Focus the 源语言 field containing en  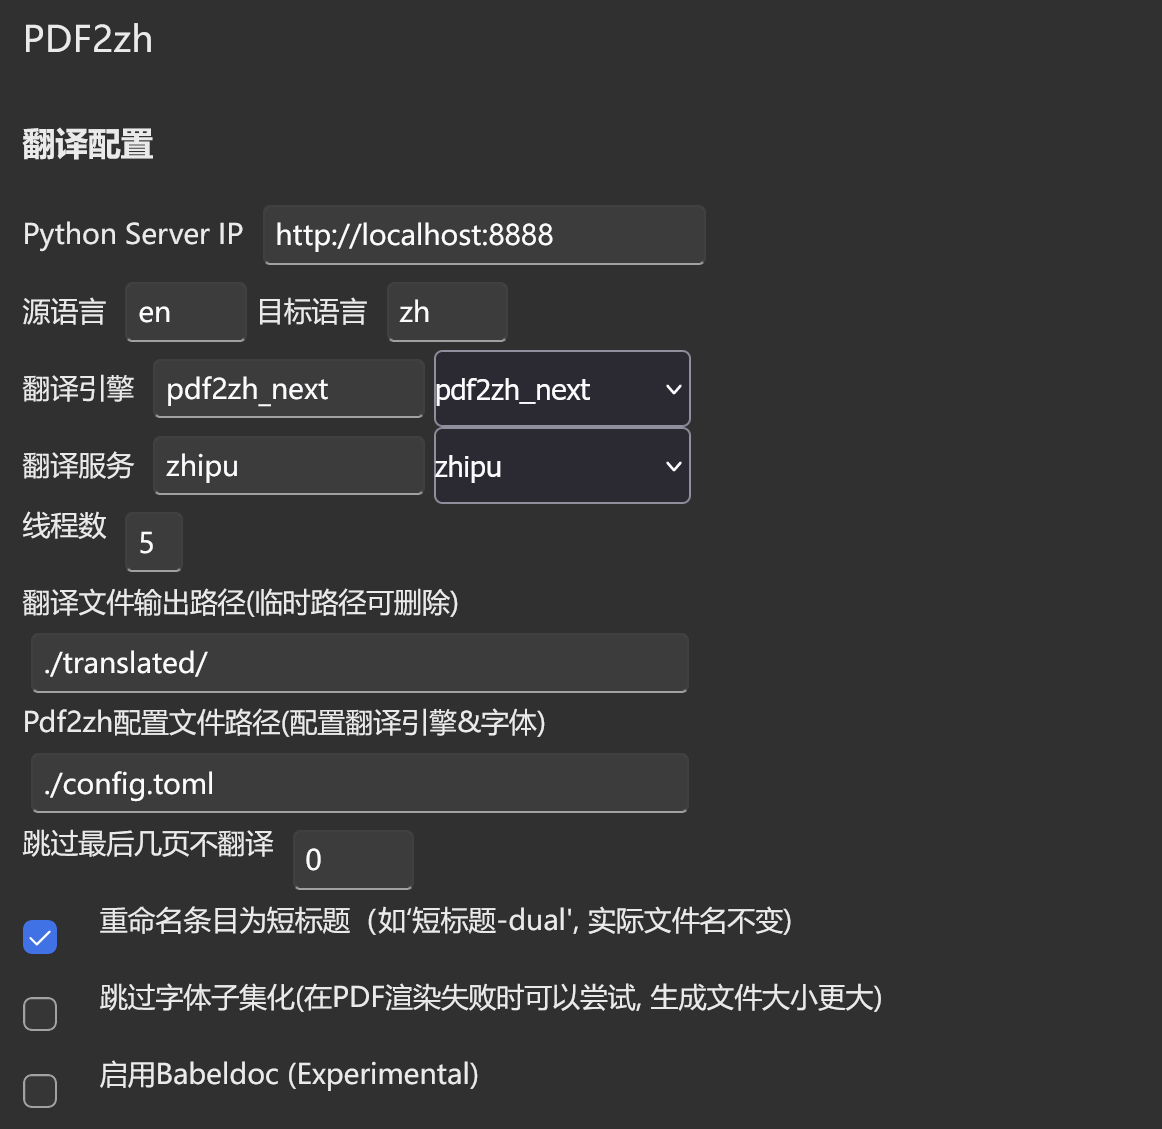click(x=185, y=312)
